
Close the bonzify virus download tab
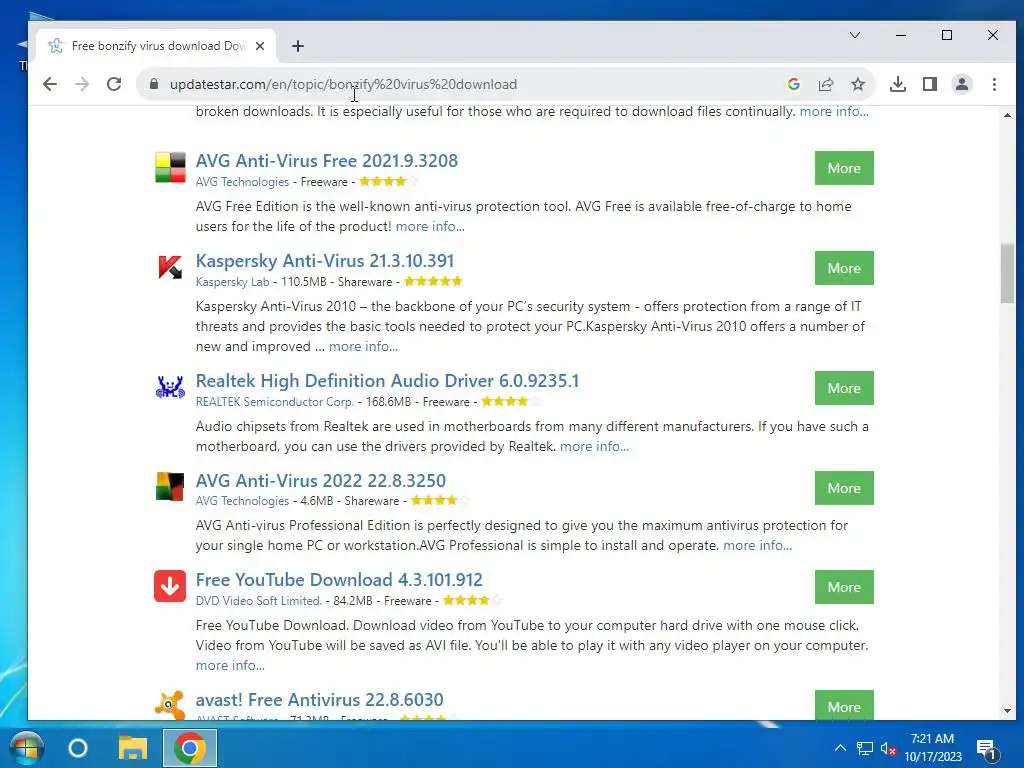(260, 46)
